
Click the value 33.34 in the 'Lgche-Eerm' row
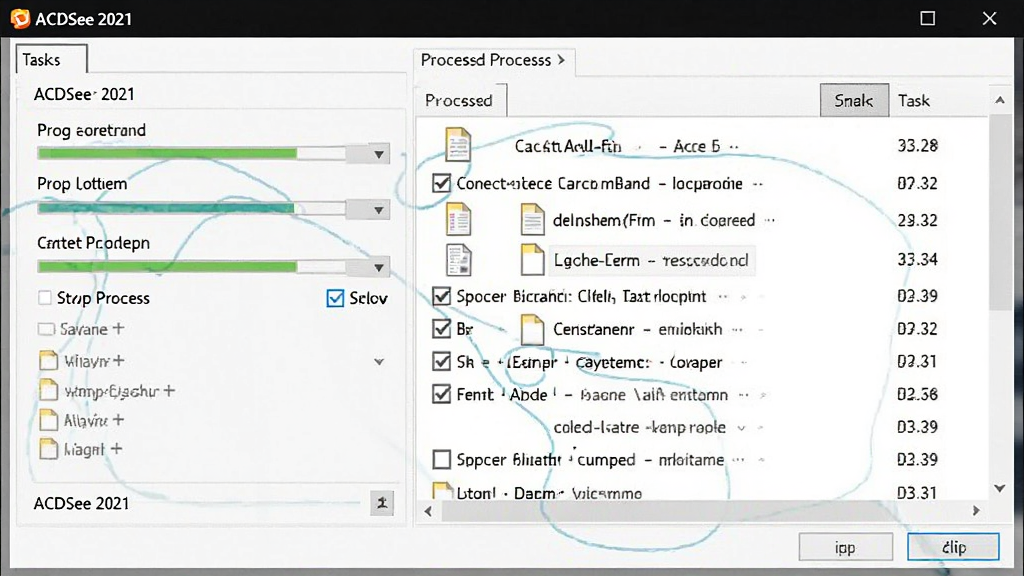(x=917, y=259)
